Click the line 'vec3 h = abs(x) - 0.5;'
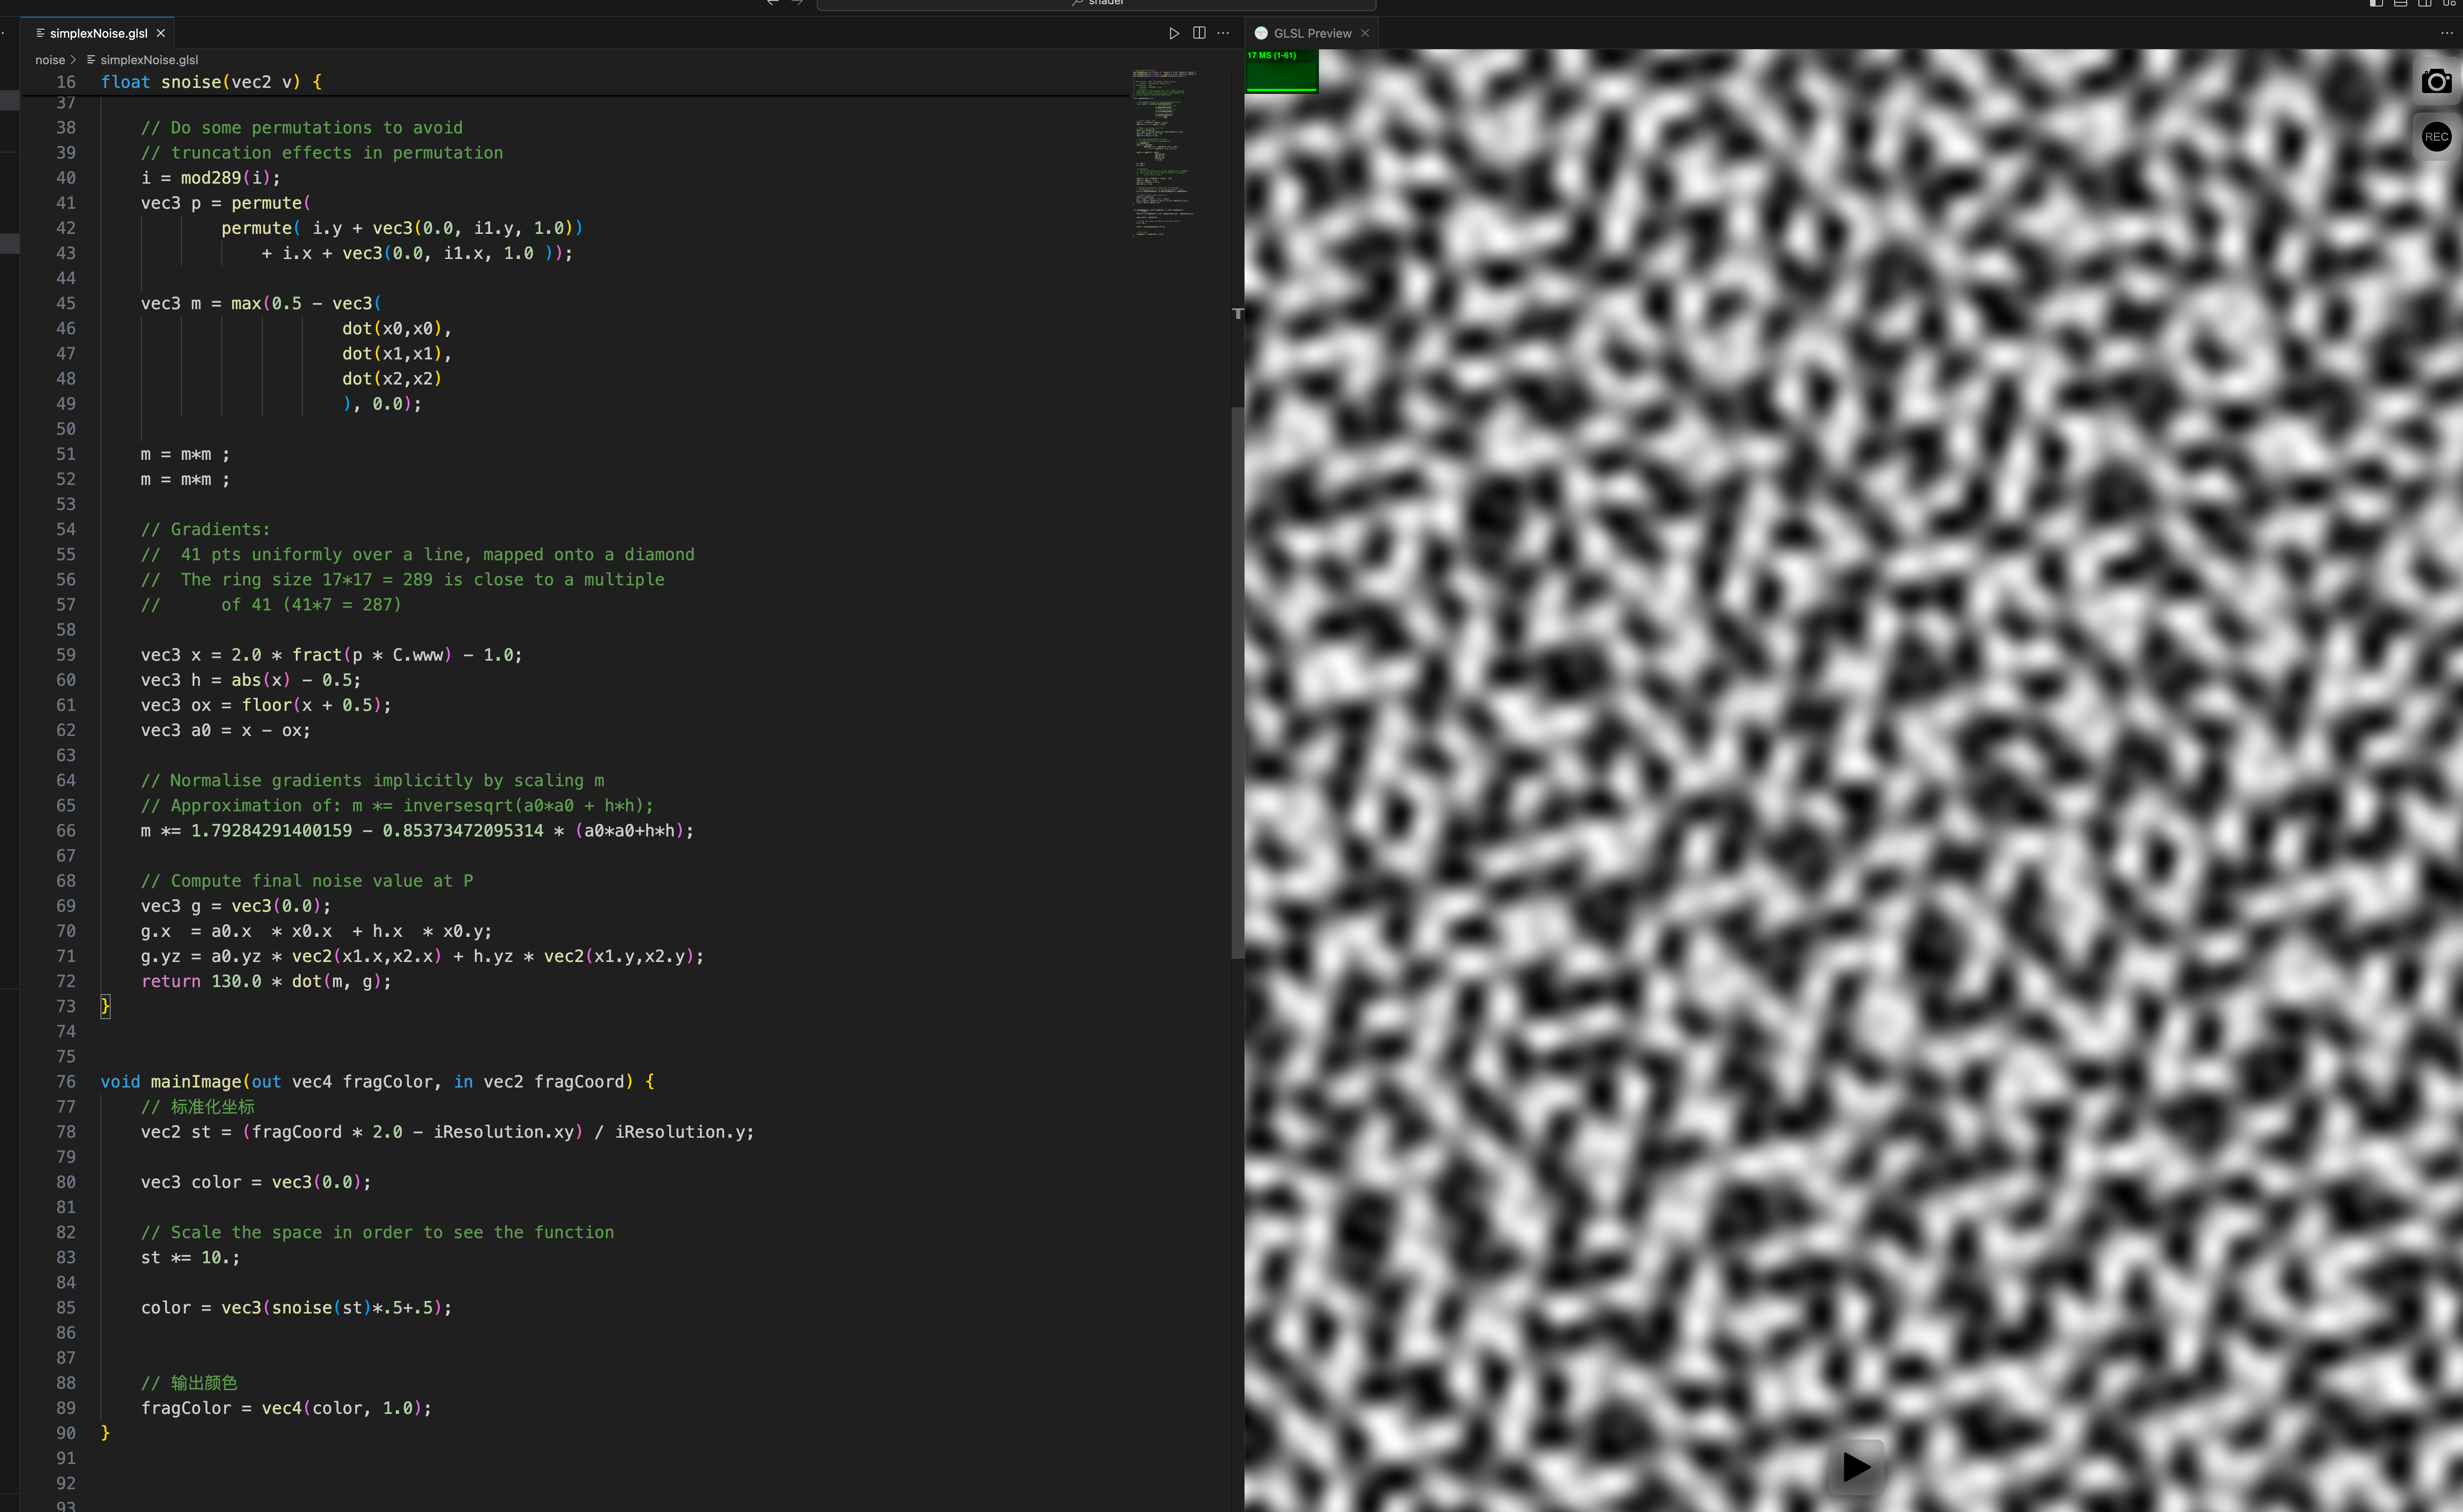Image resolution: width=2463 pixels, height=1512 pixels. [x=251, y=680]
